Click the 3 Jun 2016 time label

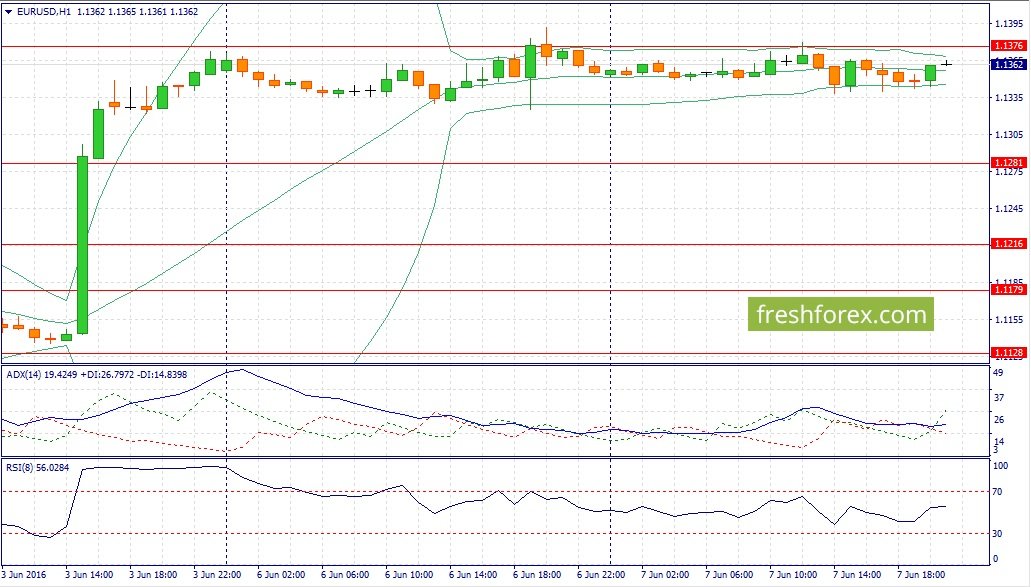tap(24, 575)
